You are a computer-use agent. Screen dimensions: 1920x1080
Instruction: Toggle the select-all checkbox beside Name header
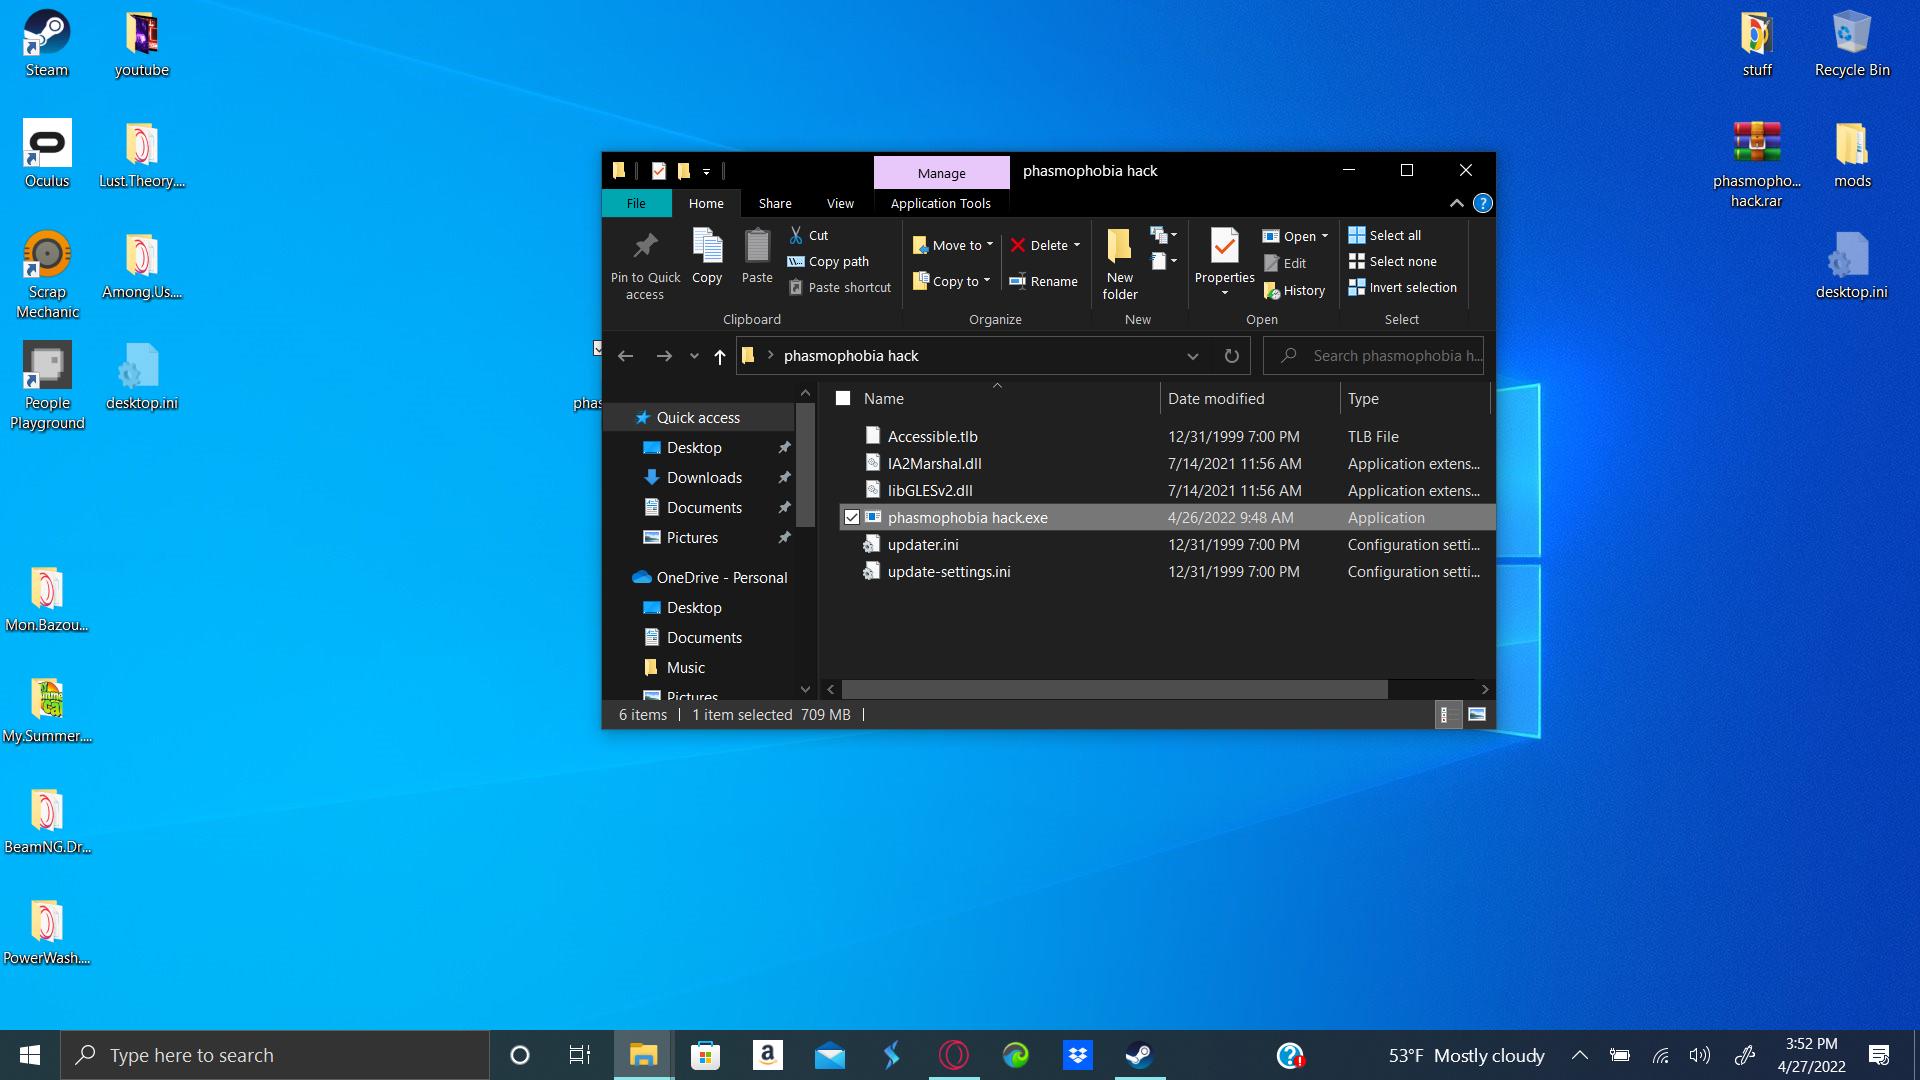click(x=843, y=399)
